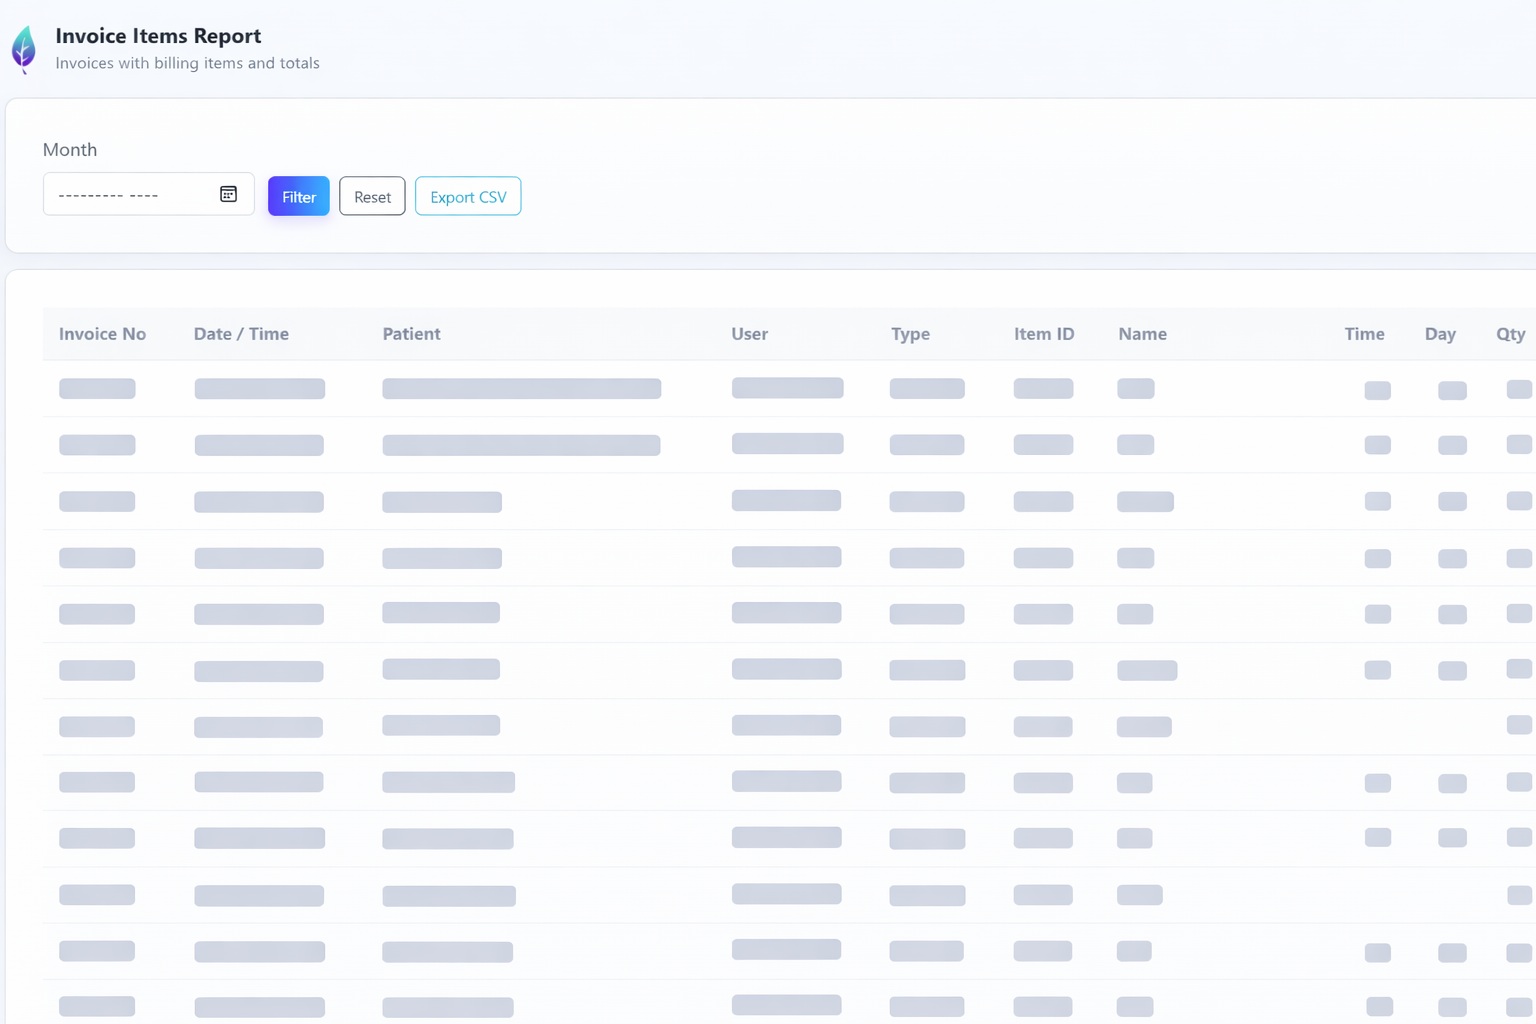
Task: Focus the Month date input field
Action: (130, 195)
